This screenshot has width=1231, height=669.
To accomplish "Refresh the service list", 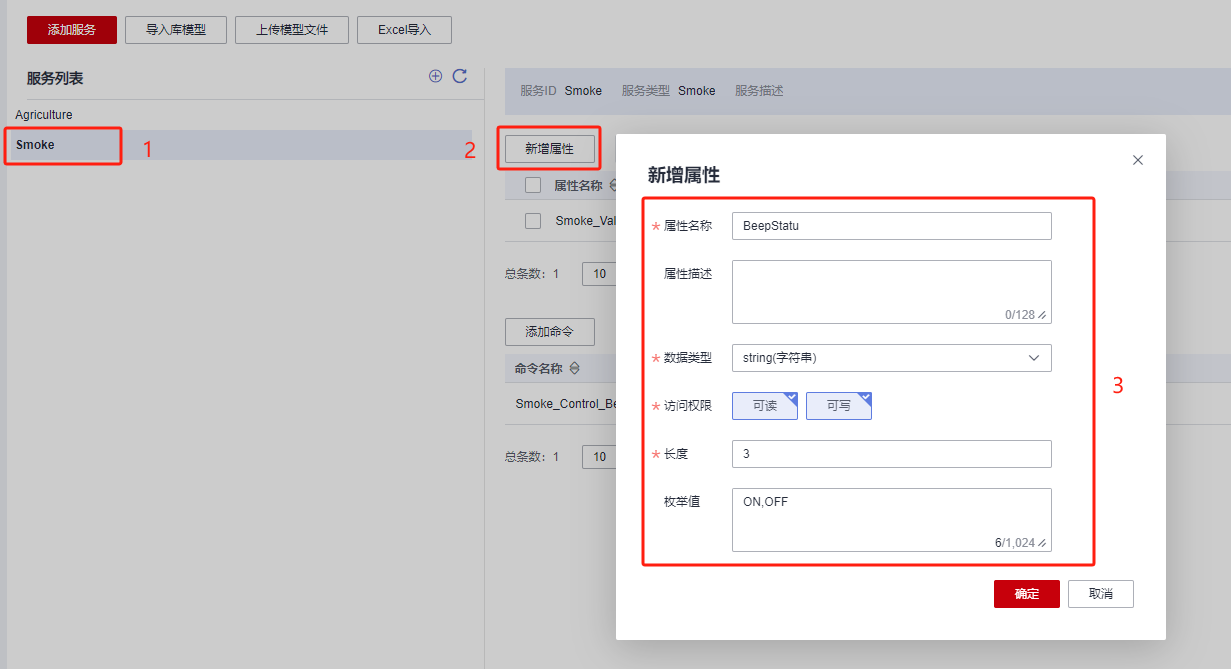I will click(x=460, y=76).
